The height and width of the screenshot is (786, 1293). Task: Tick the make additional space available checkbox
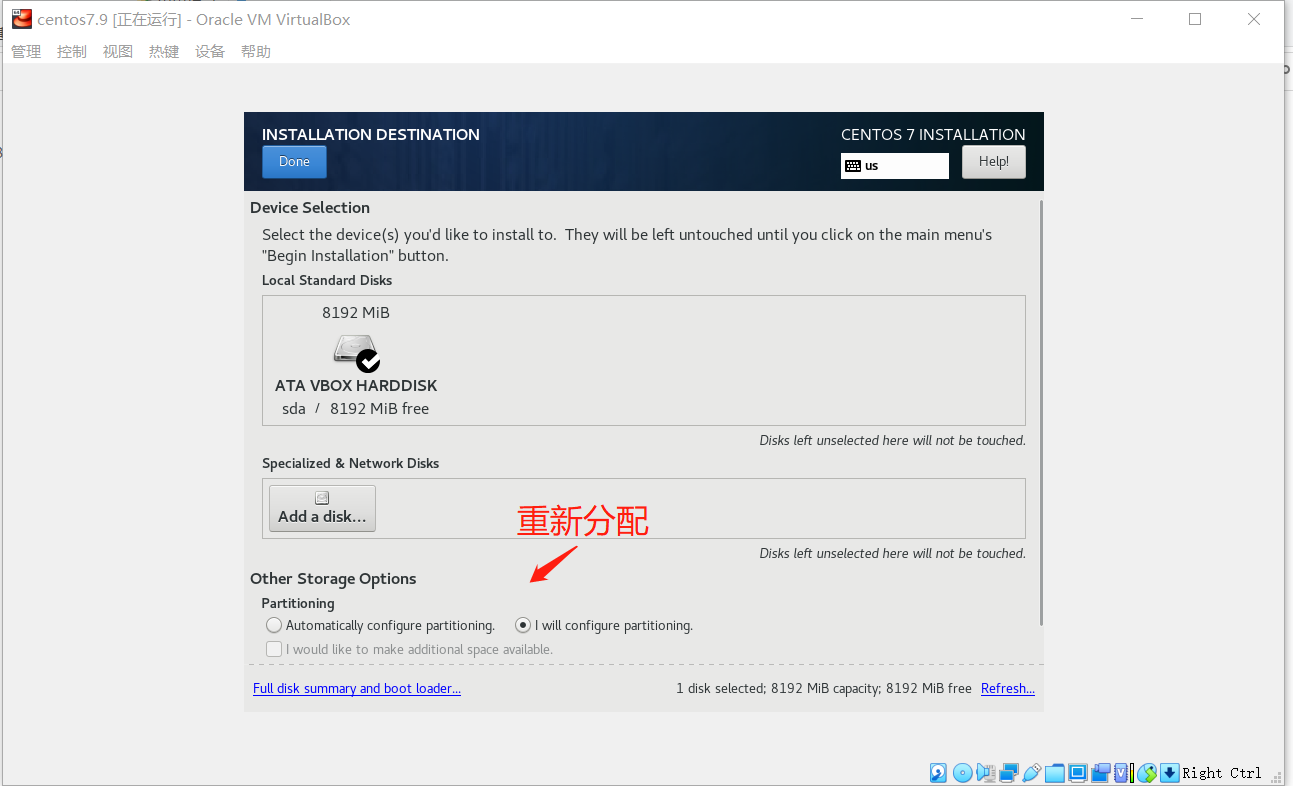pyautogui.click(x=274, y=649)
